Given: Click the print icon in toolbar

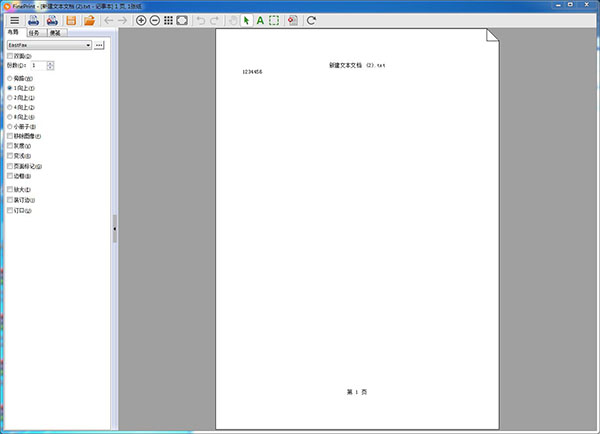Looking at the screenshot, I should tap(33, 20).
